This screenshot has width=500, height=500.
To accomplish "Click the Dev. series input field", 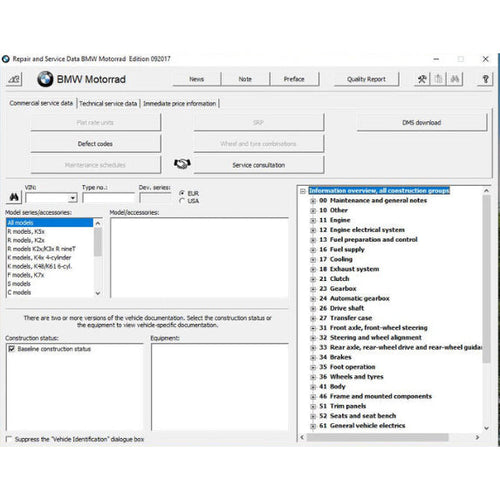I will coord(155,198).
